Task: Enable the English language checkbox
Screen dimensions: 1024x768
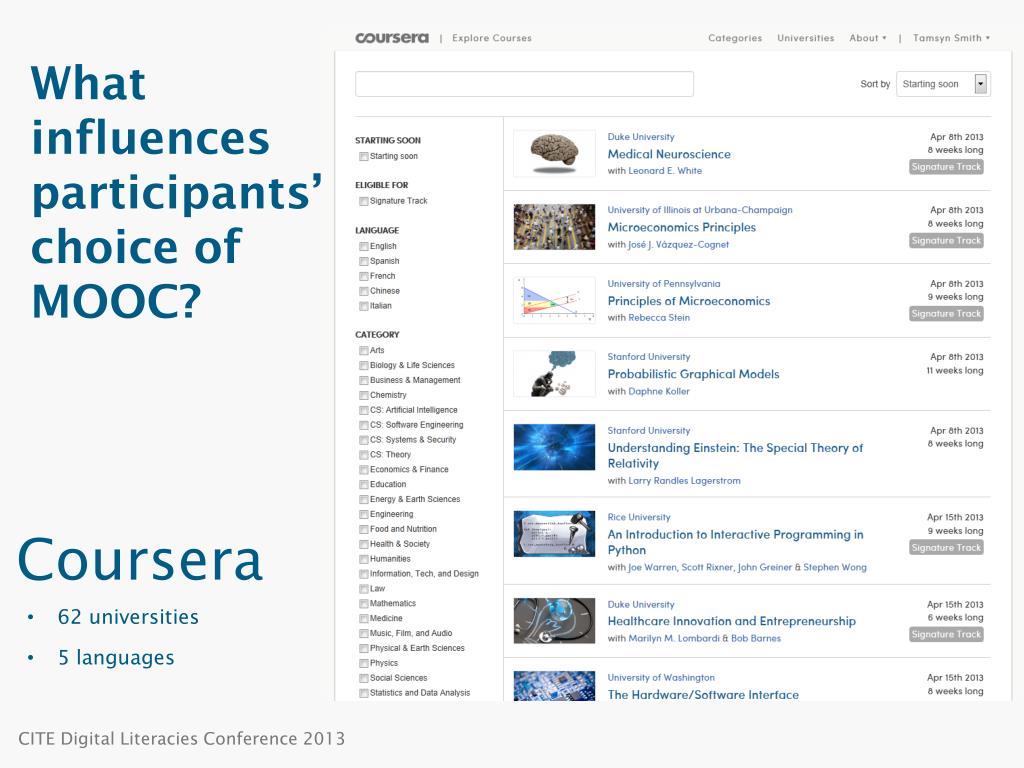Action: coord(363,246)
